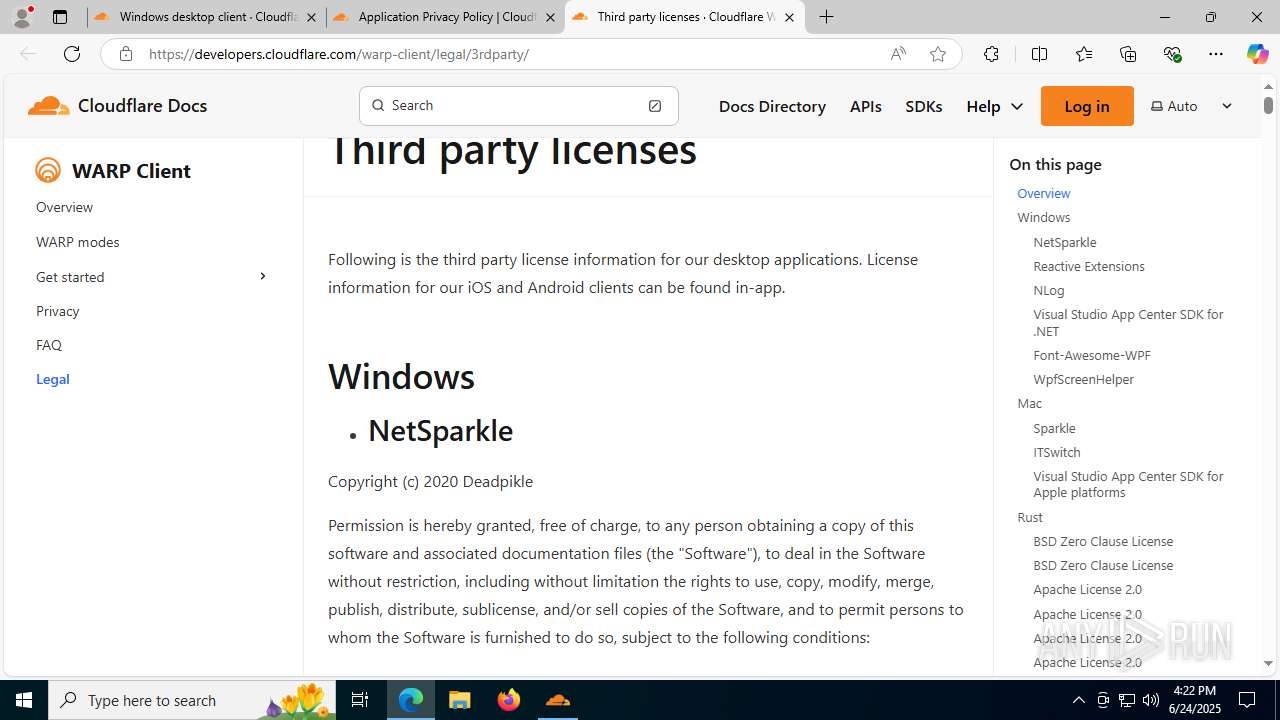Open WARP modes in the sidebar

77,242
